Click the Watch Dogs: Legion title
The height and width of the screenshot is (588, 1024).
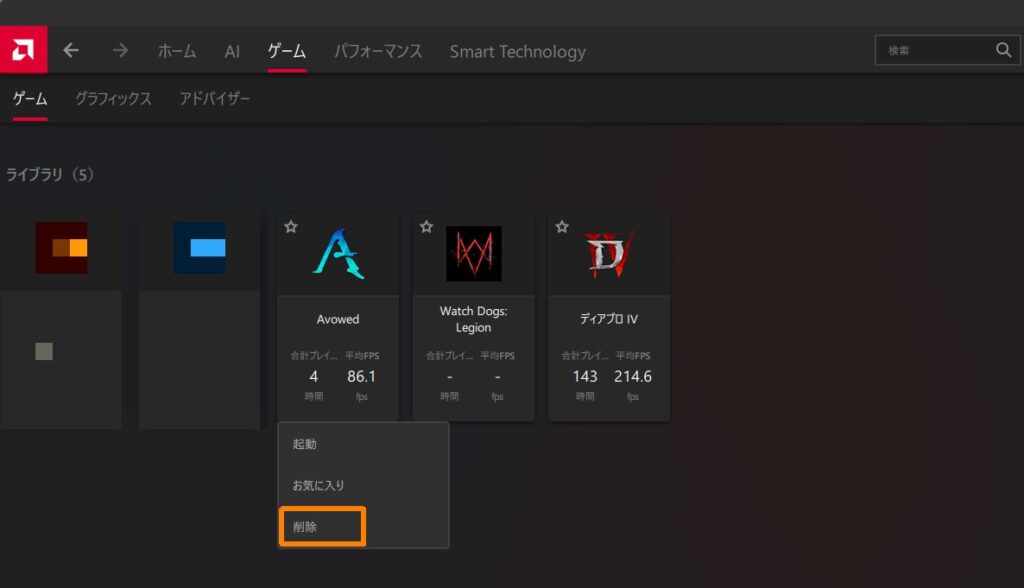pyautogui.click(x=473, y=319)
